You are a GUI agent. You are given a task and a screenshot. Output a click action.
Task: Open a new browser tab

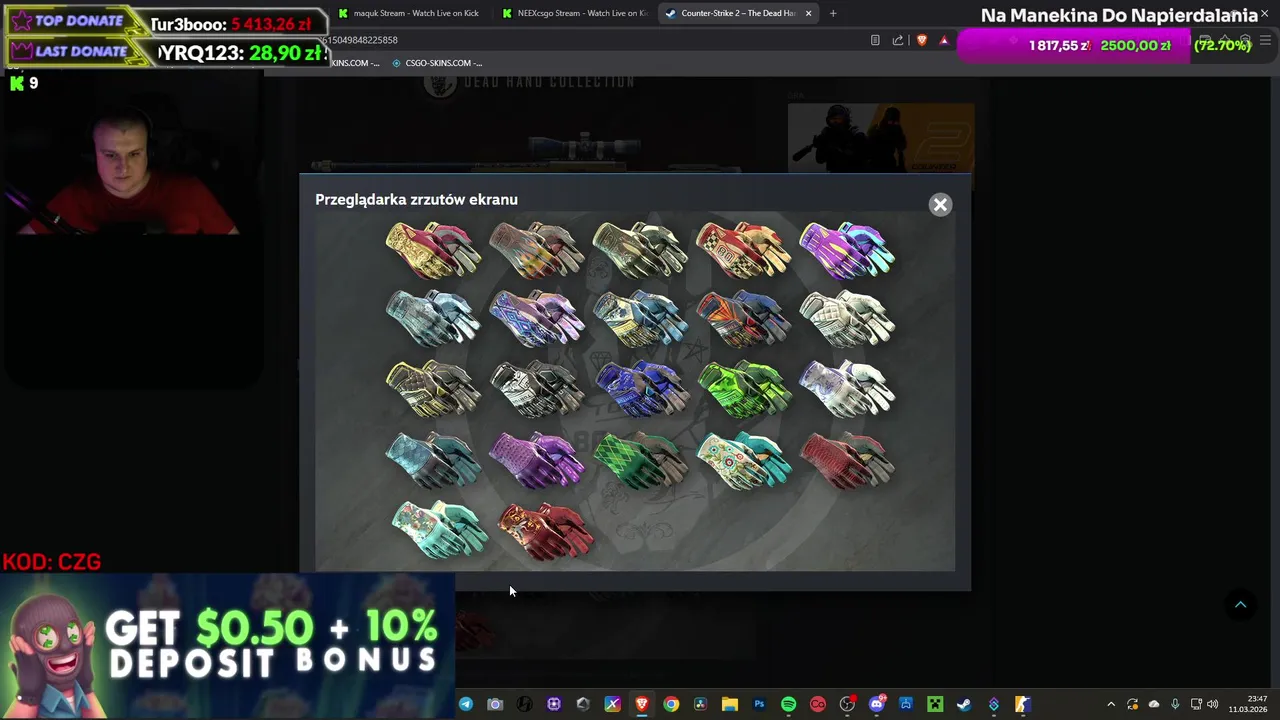[x=833, y=13]
